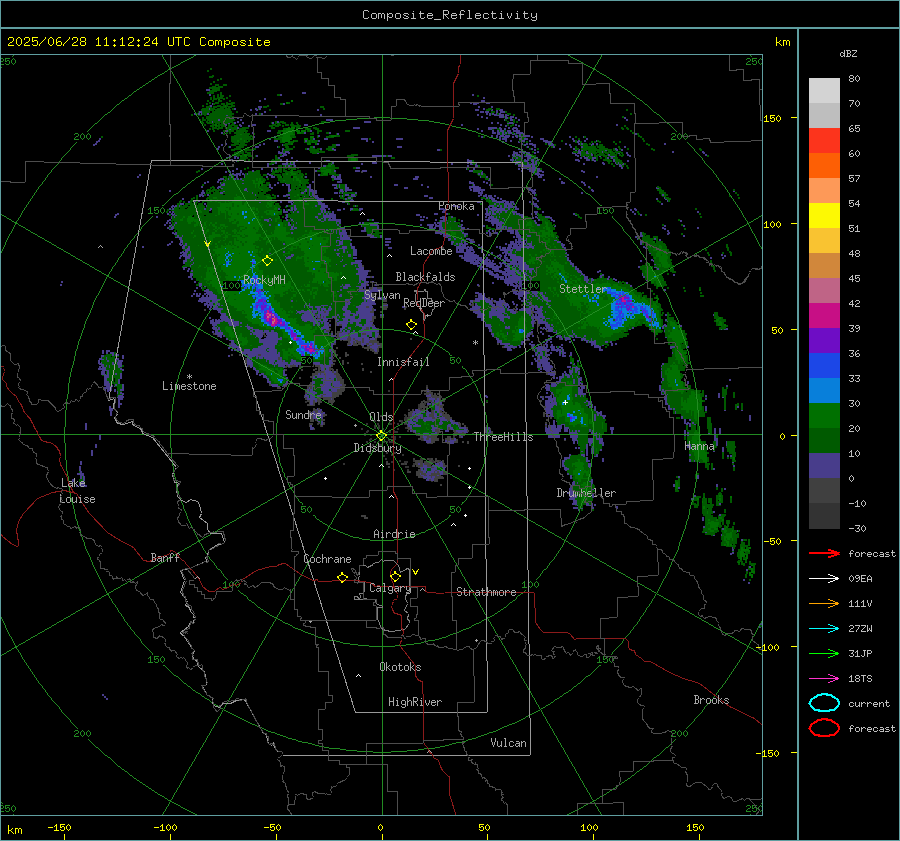Screen dimensions: 900x841
Task: Click the Lacombe label
Action: pyautogui.click(x=431, y=251)
